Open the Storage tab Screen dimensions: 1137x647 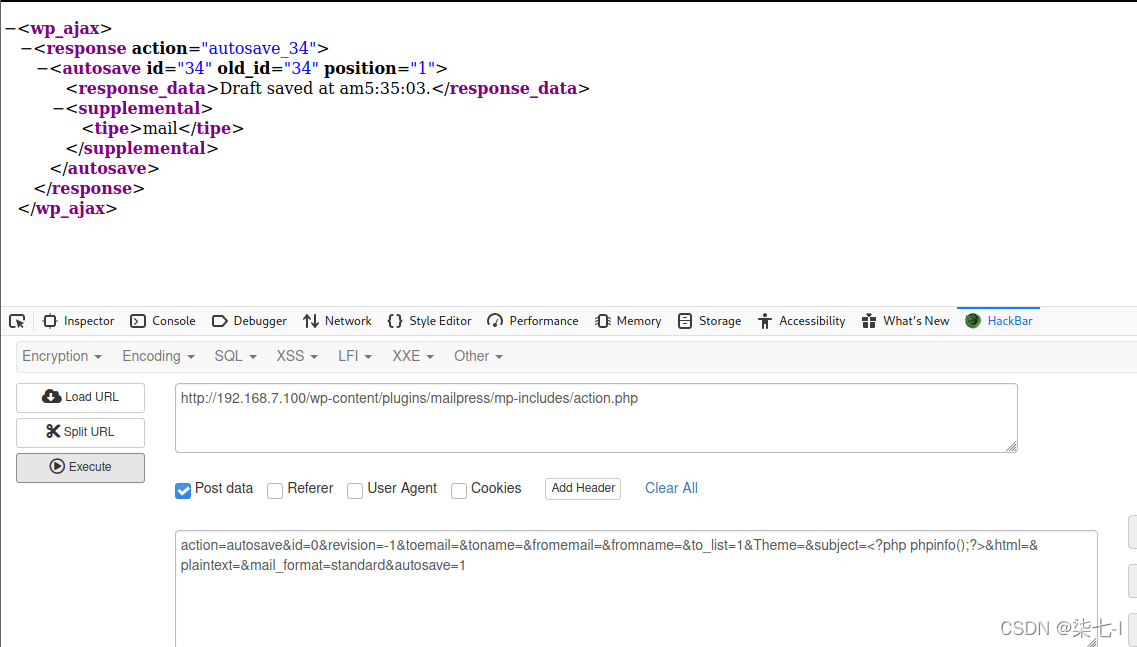(709, 321)
